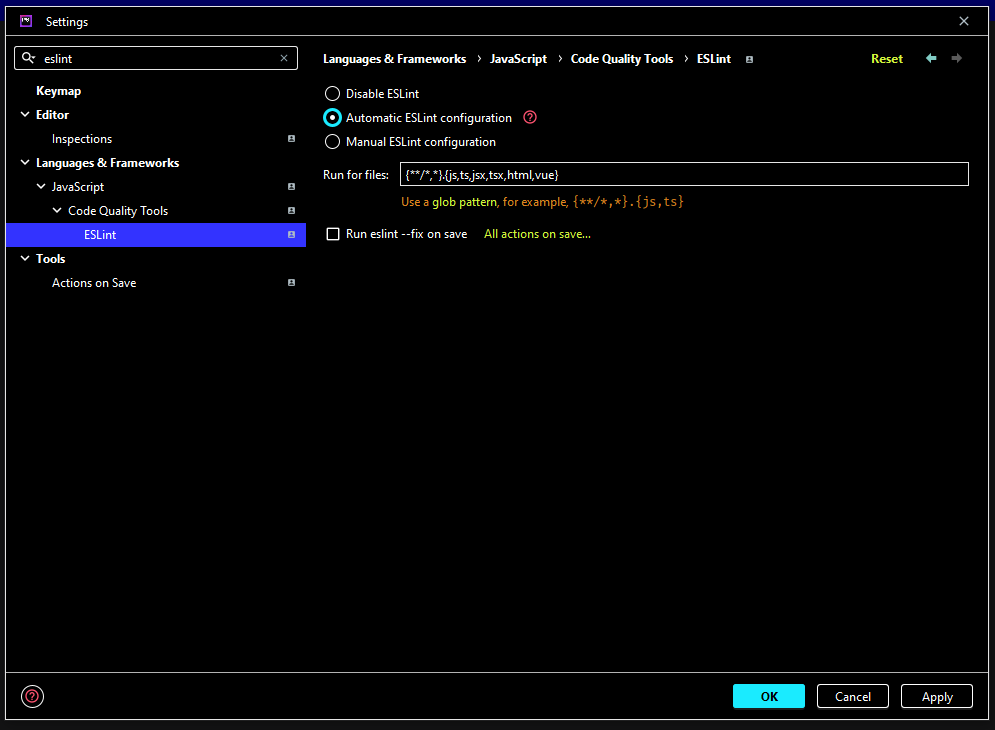Click the Languages & Frameworks breadcrumb
Image resolution: width=995 pixels, height=730 pixels.
(x=394, y=59)
